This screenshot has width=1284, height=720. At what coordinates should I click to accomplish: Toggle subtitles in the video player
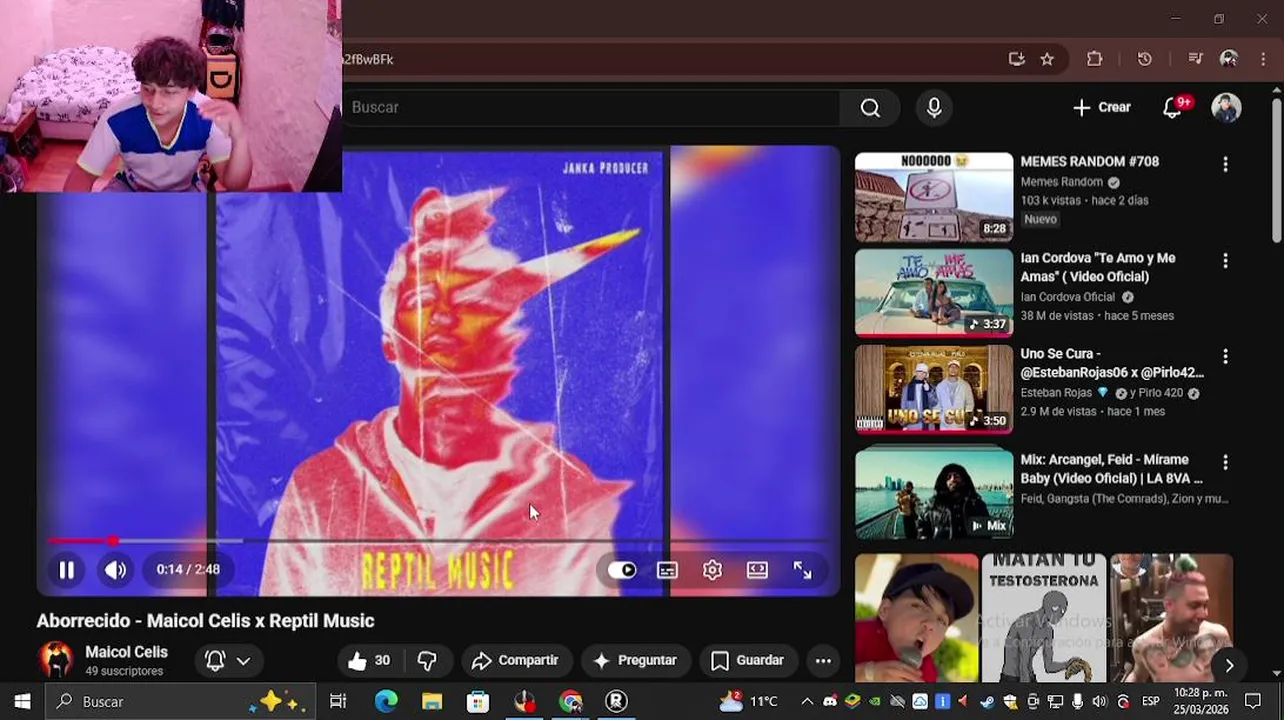coord(667,570)
